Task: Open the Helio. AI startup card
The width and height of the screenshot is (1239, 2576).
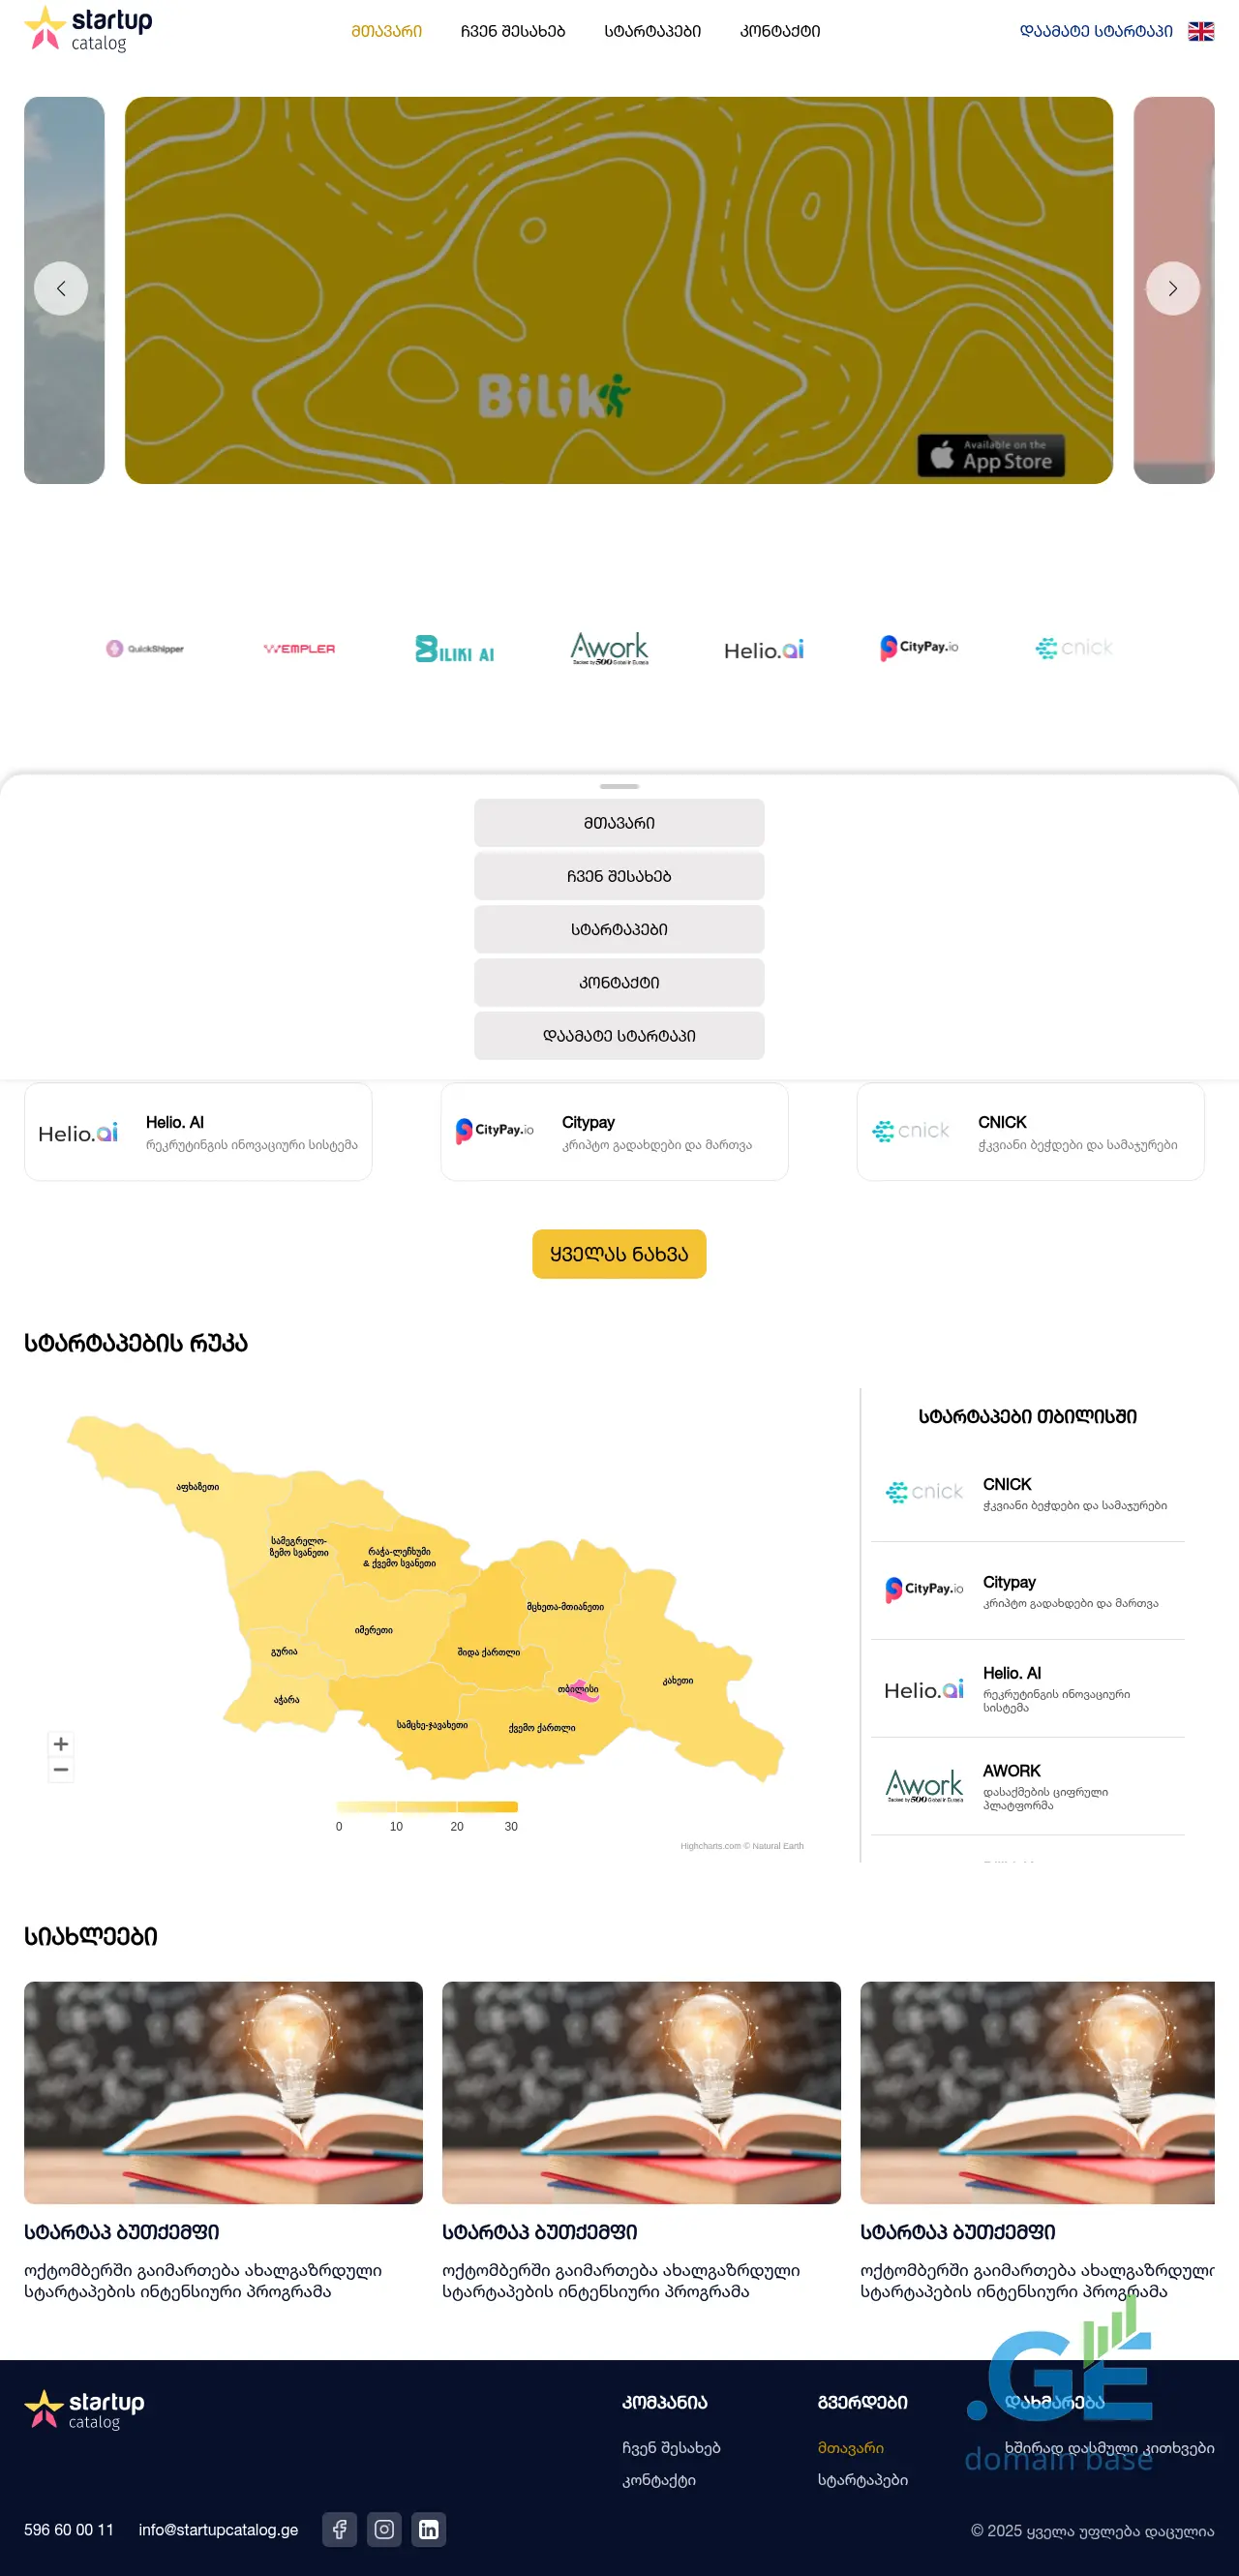Action: (198, 1132)
